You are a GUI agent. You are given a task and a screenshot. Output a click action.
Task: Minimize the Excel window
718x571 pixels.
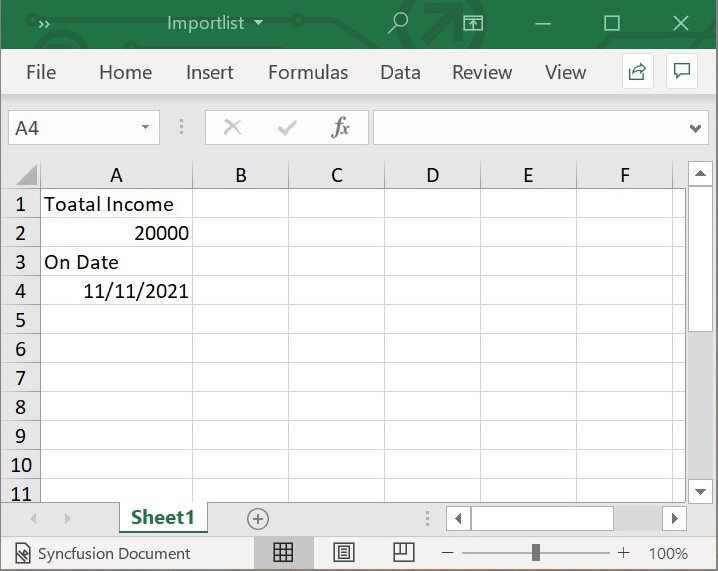[x=543, y=23]
